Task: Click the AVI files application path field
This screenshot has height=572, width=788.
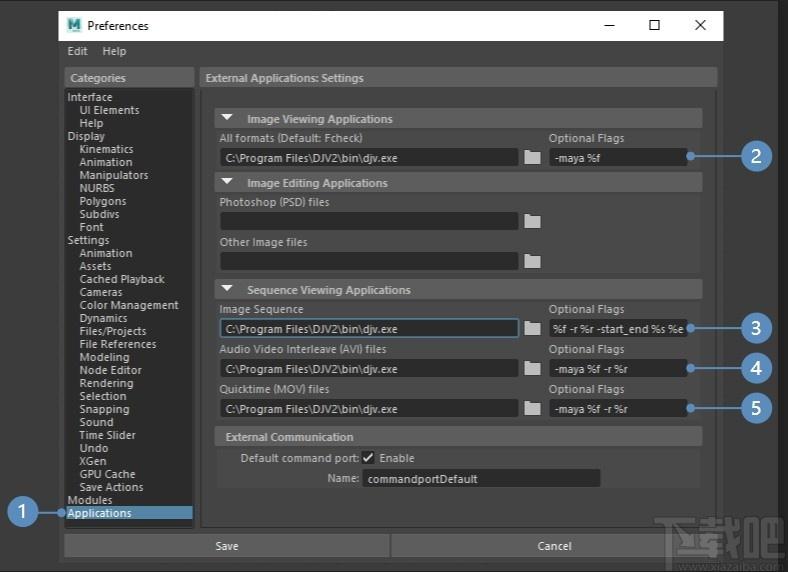Action: pyautogui.click(x=369, y=369)
